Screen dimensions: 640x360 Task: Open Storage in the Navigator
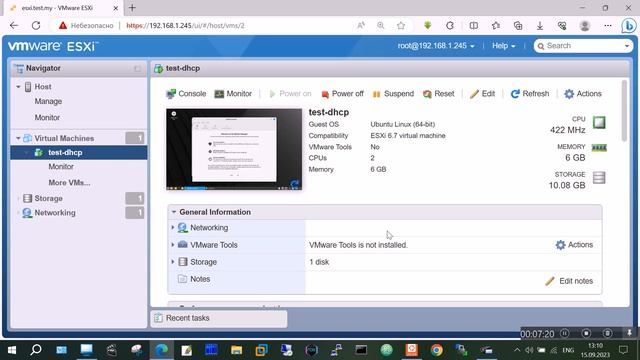48,198
